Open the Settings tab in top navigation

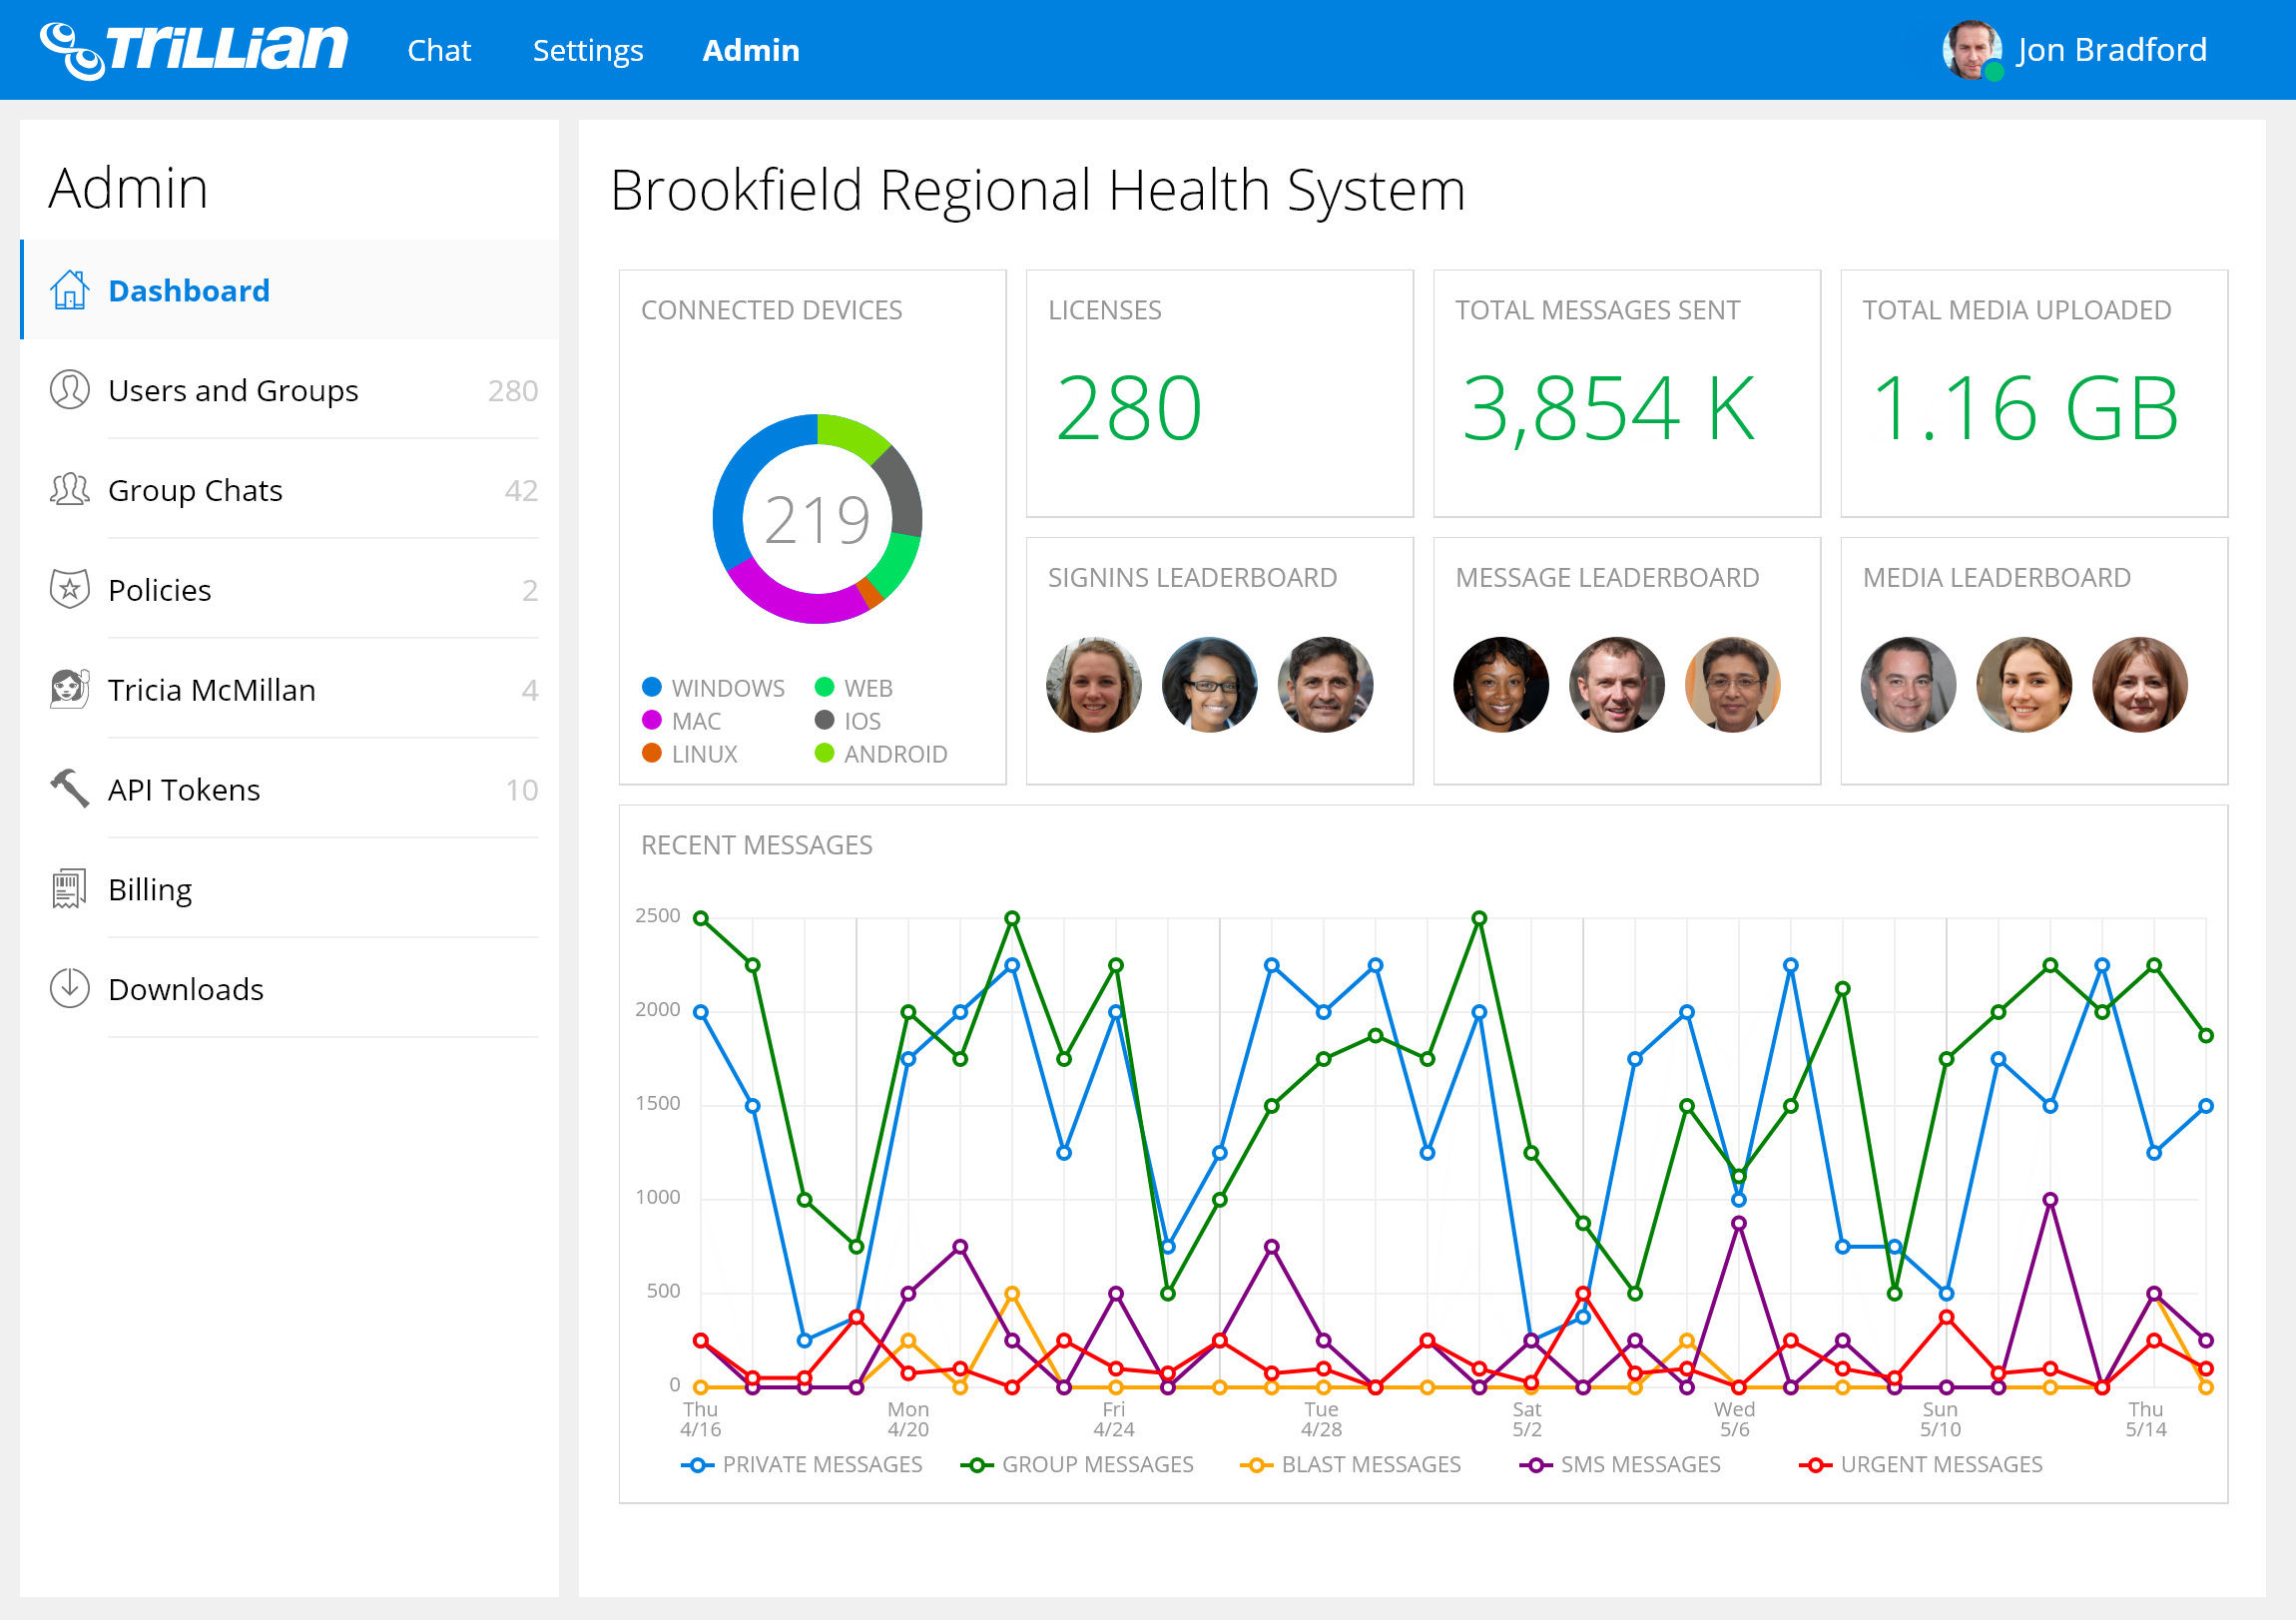coord(587,50)
